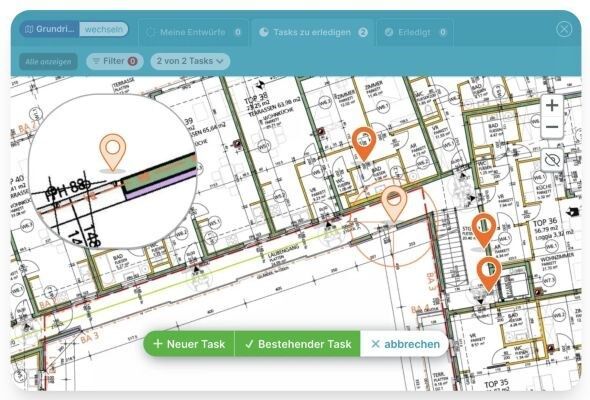Viewport: 590px width, 400px height.
Task: Click the zoom out minus button
Action: point(552,127)
